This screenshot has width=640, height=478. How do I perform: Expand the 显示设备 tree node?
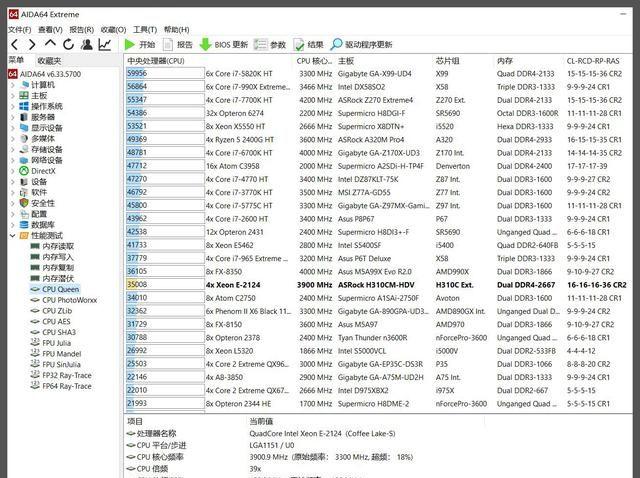pyautogui.click(x=13, y=128)
